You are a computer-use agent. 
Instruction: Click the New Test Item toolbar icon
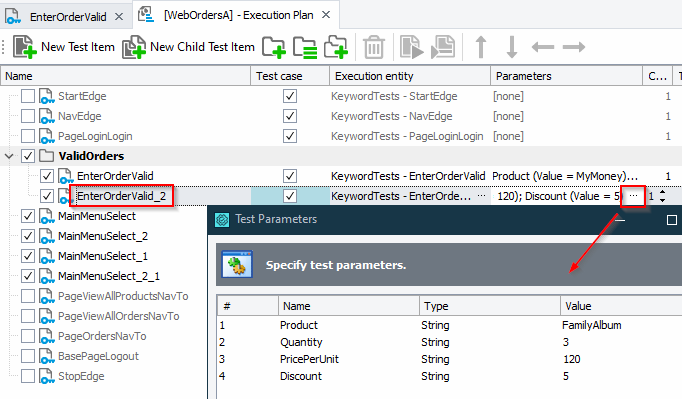click(x=24, y=47)
